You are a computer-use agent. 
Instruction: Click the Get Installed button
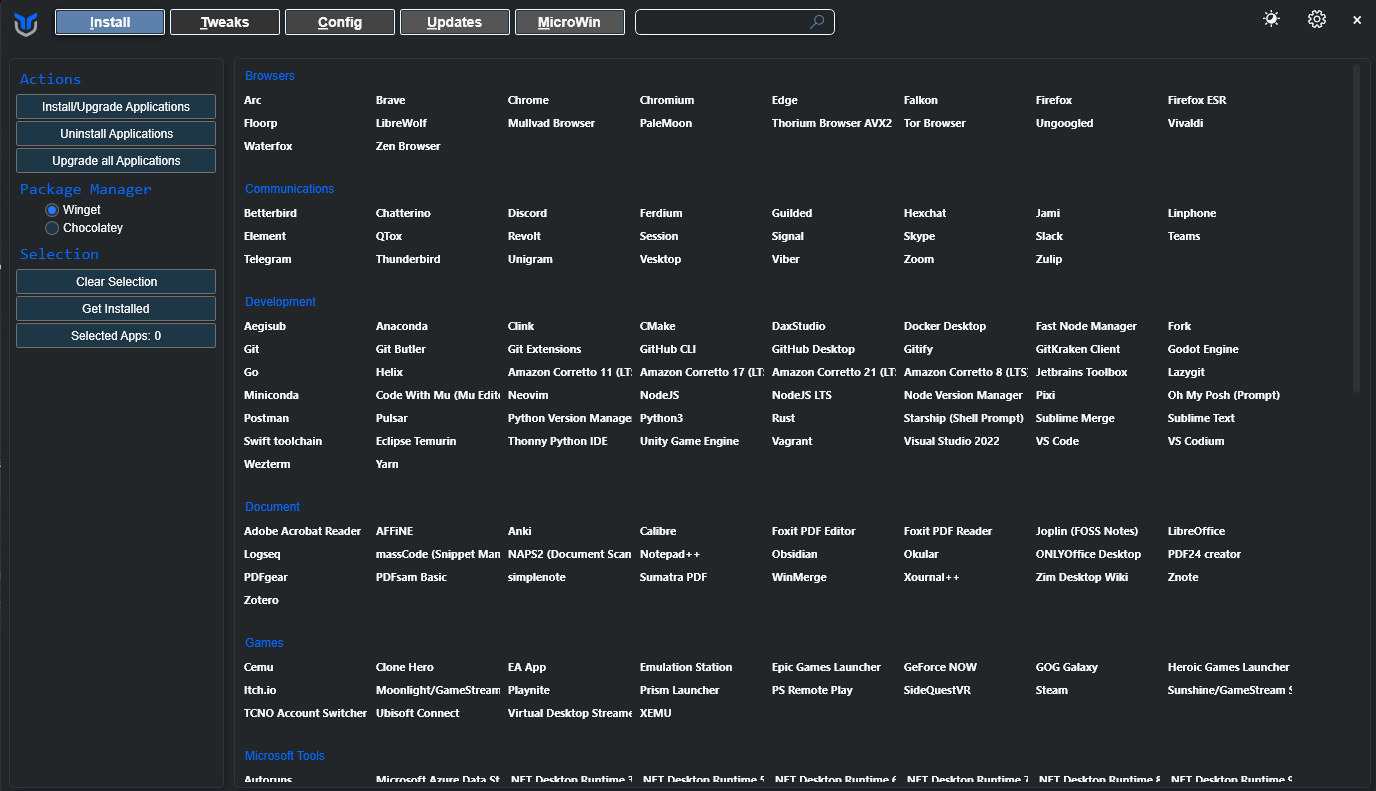[116, 309]
